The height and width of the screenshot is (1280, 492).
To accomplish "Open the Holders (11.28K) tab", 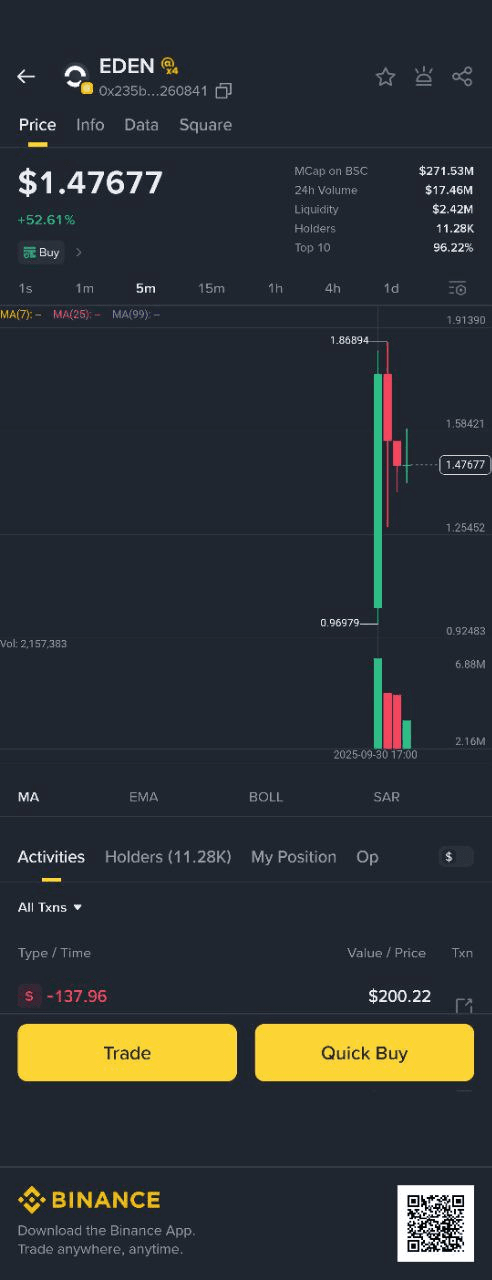I will pos(168,857).
